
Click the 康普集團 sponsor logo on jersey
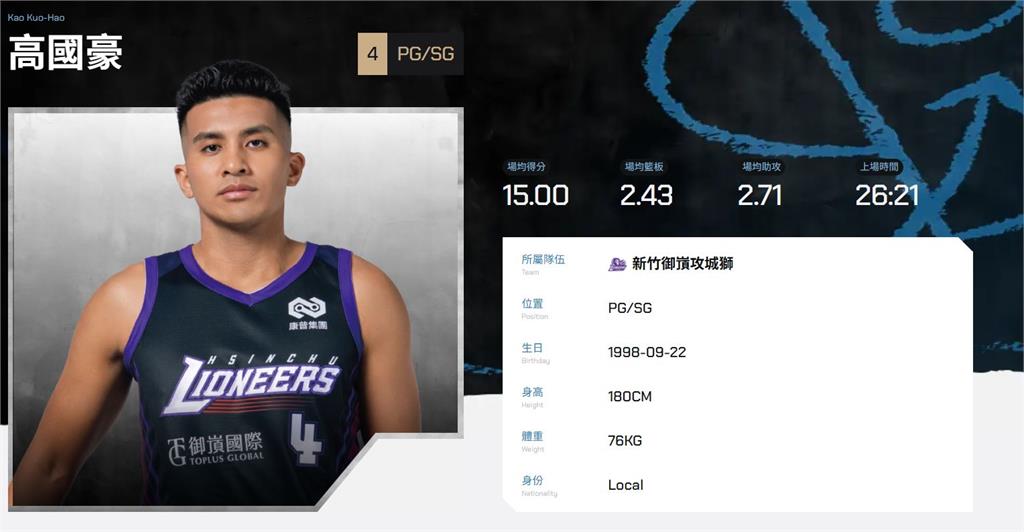pos(307,313)
